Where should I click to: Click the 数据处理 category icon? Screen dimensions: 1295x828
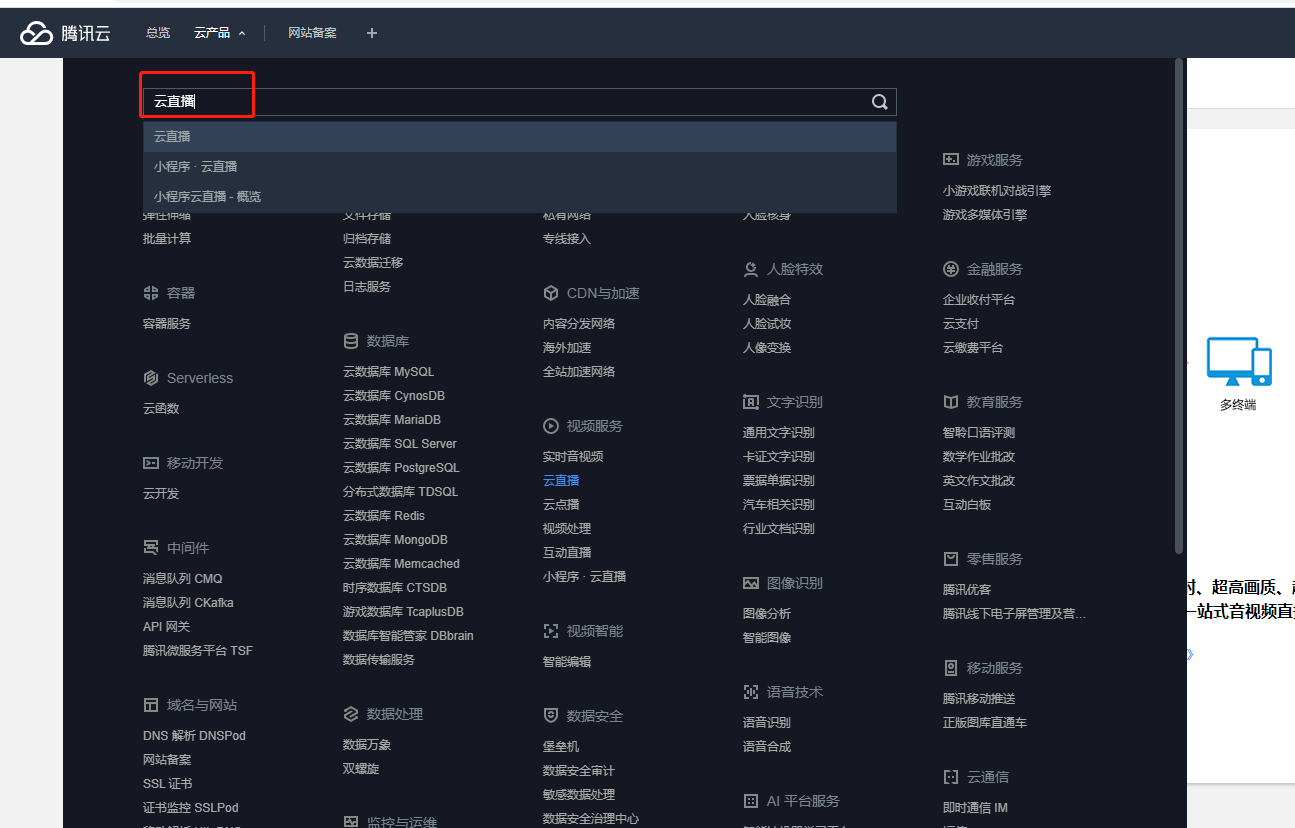click(351, 714)
